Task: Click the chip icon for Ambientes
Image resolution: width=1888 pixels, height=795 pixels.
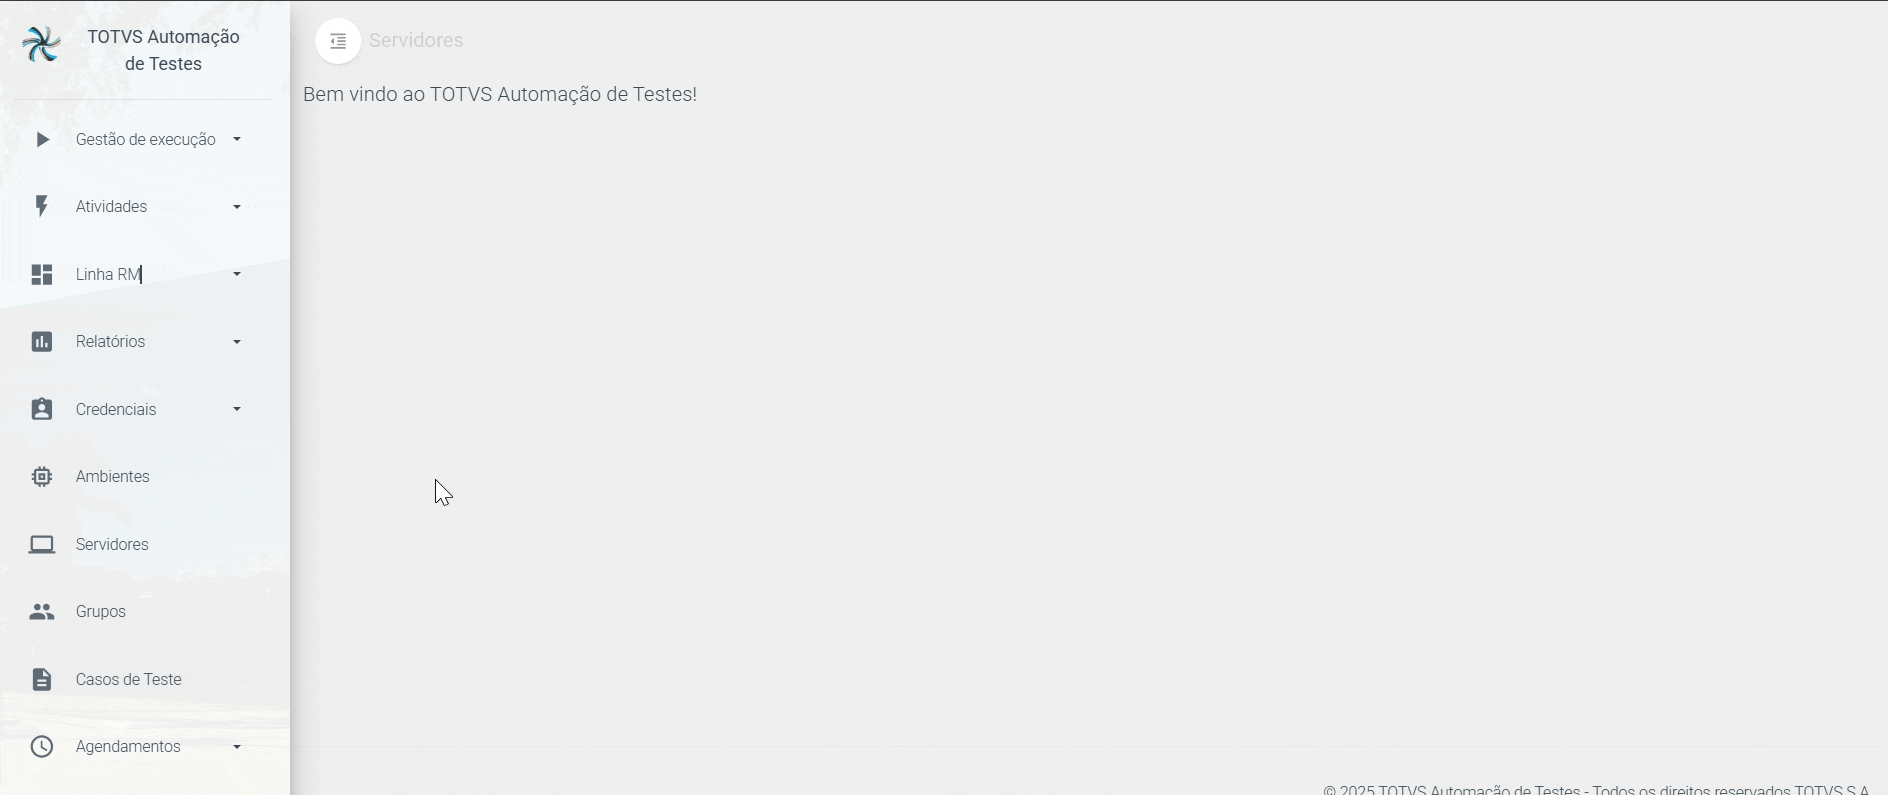Action: pyautogui.click(x=41, y=476)
